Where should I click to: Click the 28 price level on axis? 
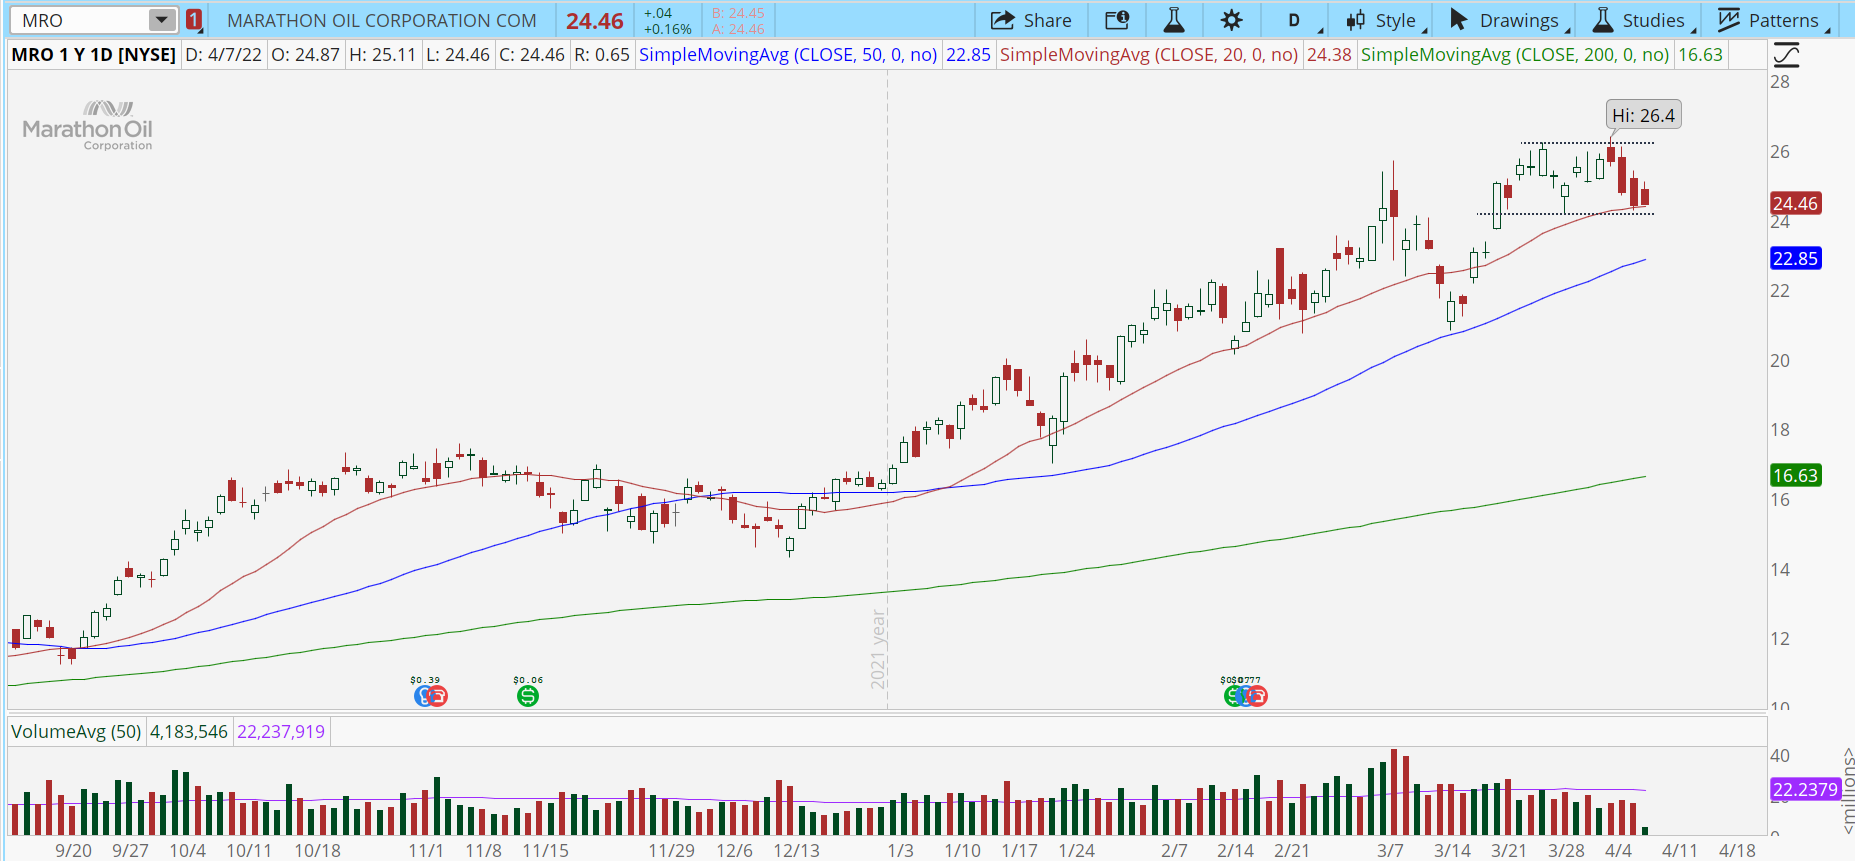tap(1780, 82)
